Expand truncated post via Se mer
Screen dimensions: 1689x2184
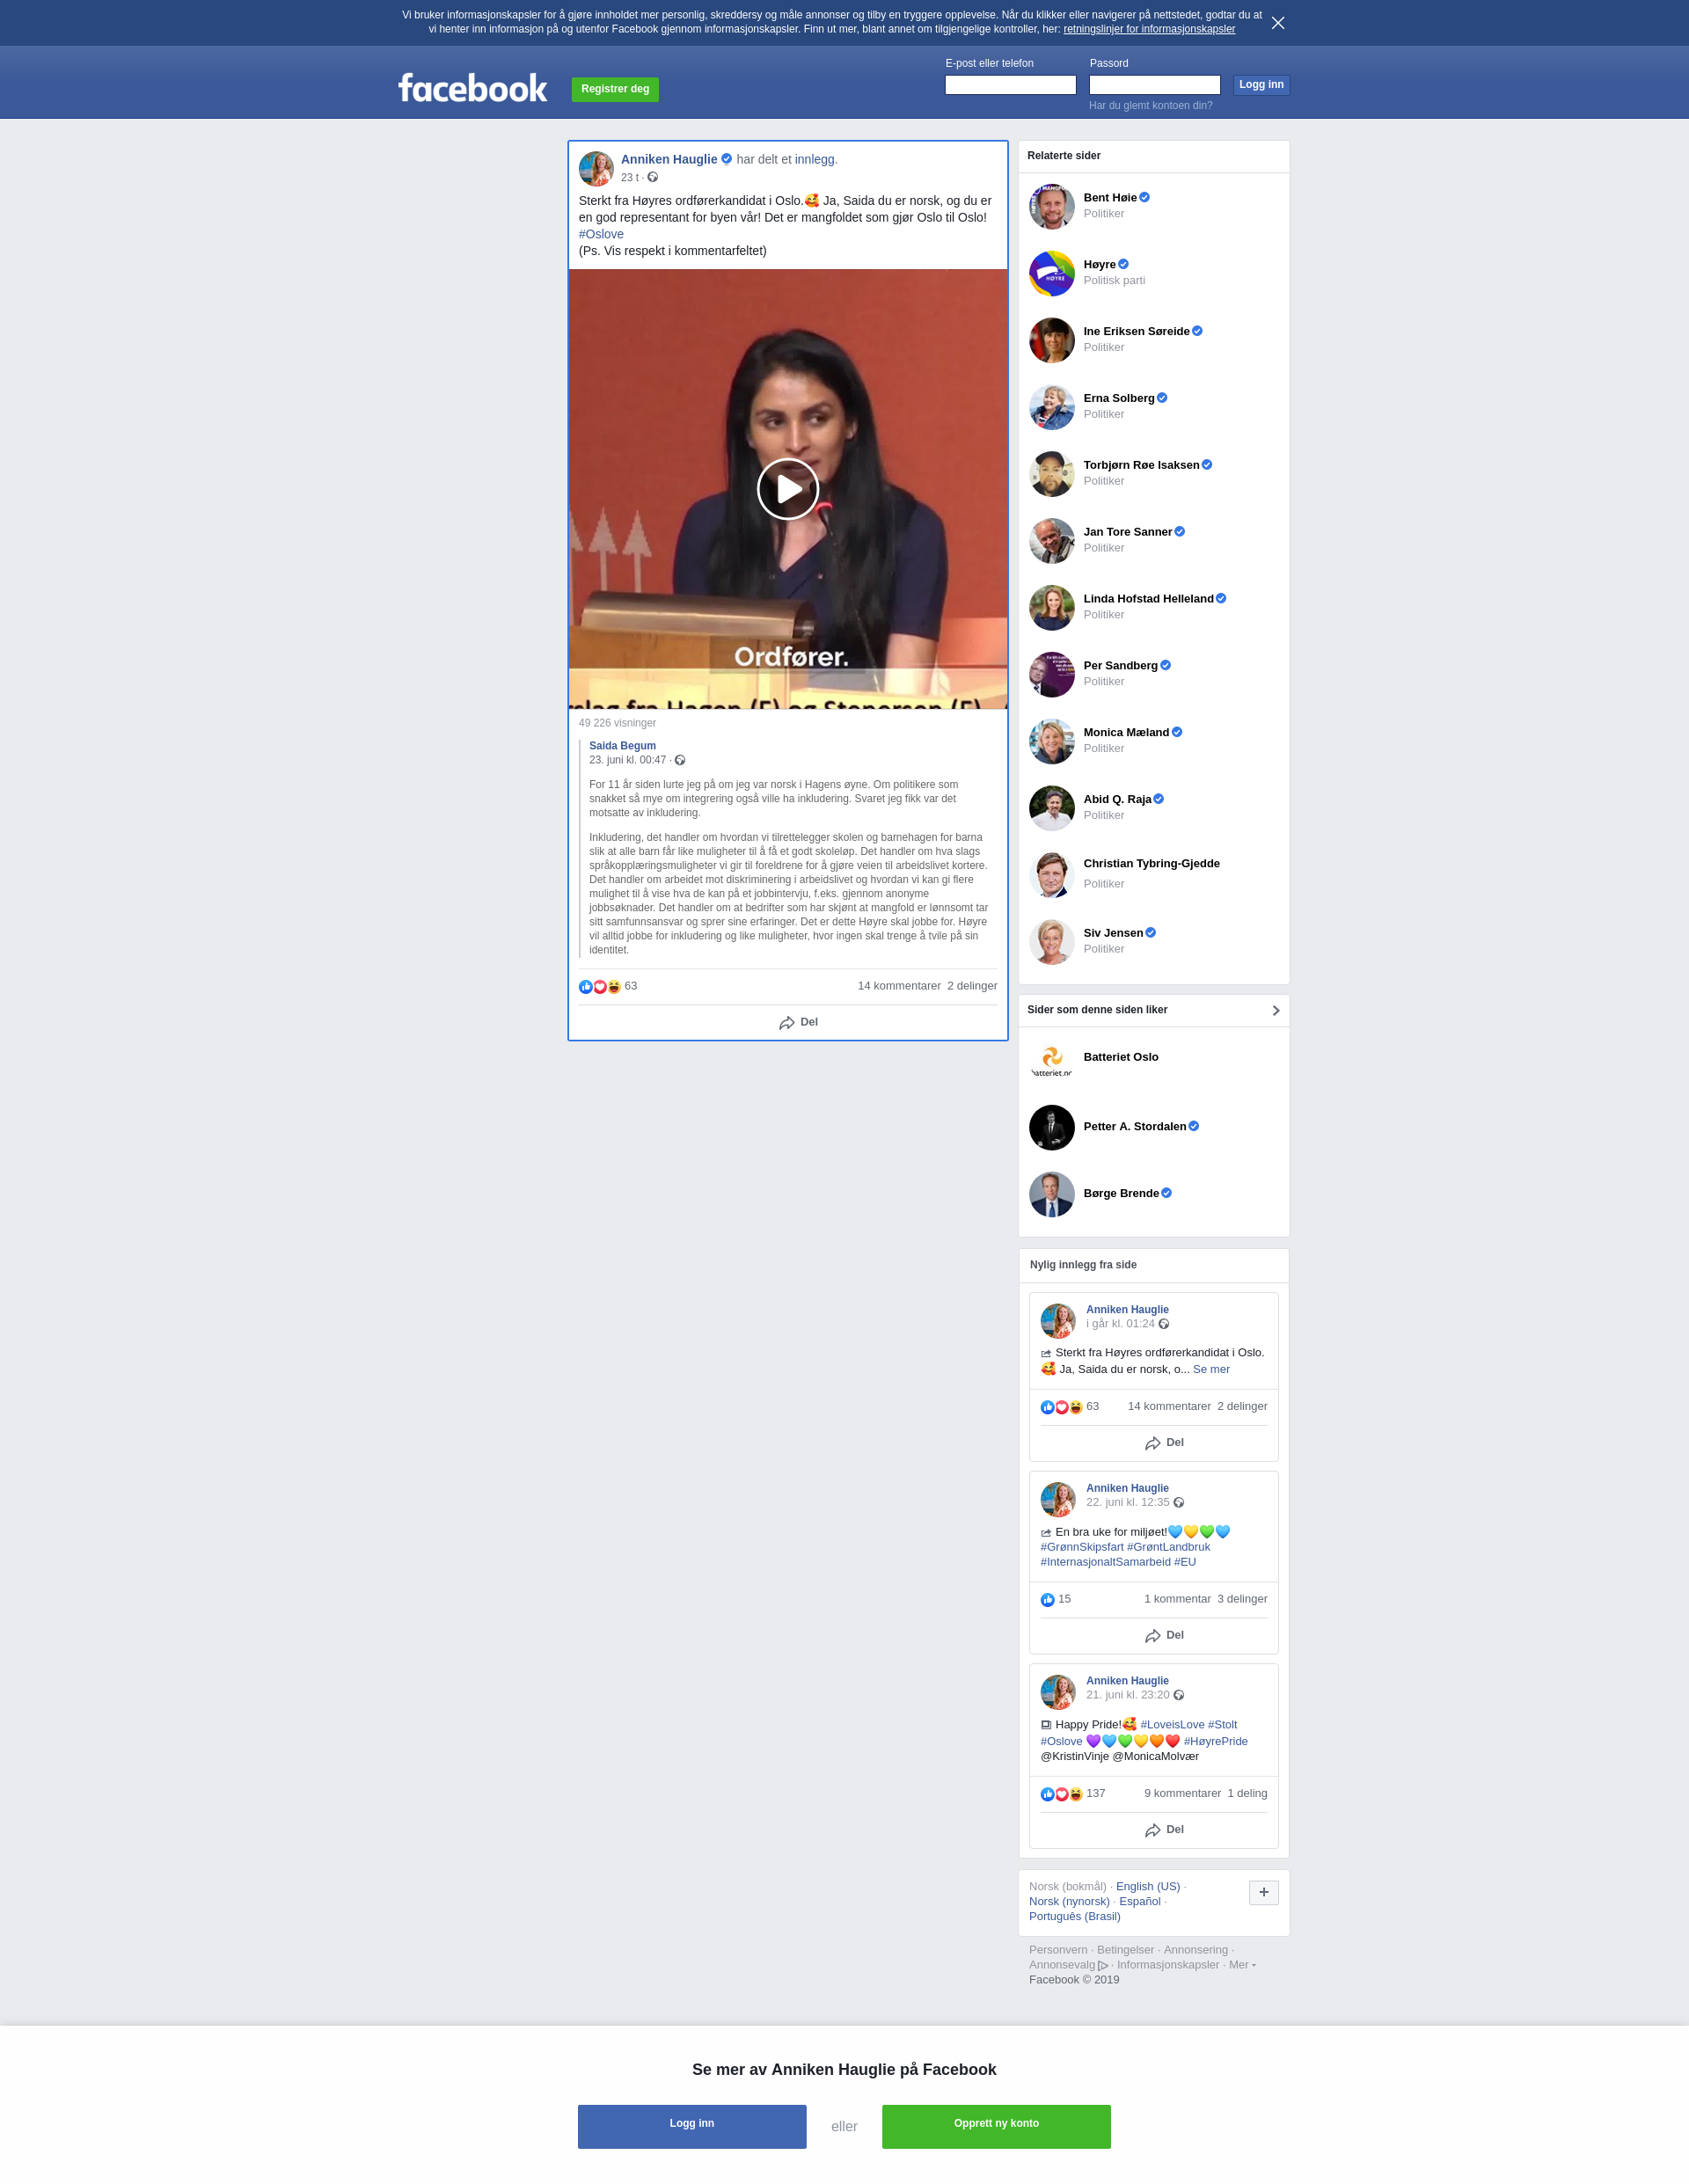[1210, 1369]
